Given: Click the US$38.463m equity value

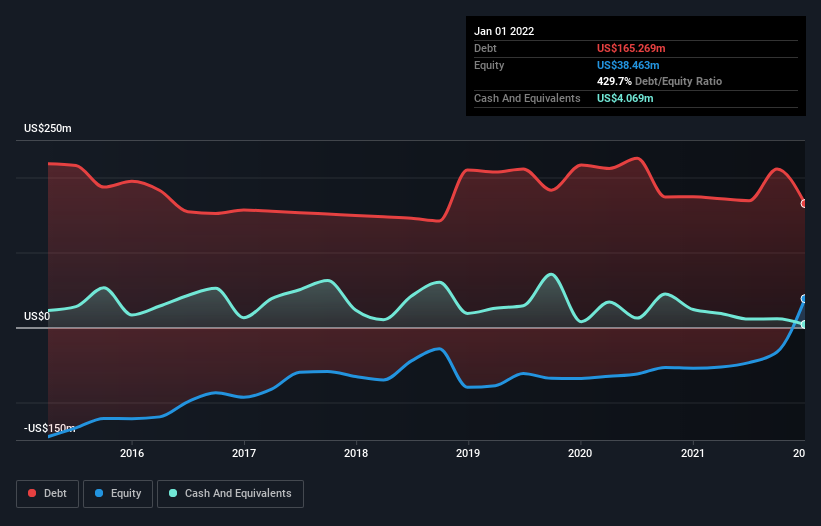Looking at the screenshot, I should (628, 65).
